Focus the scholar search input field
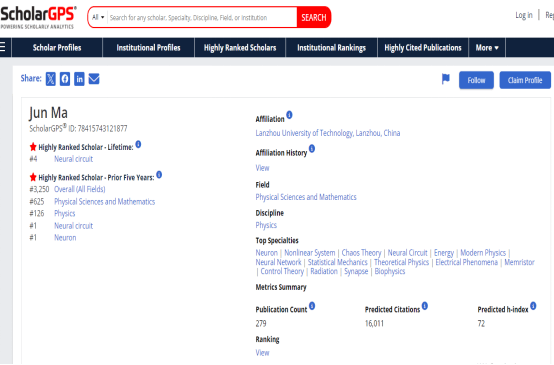The image size is (554, 365). [x=202, y=17]
